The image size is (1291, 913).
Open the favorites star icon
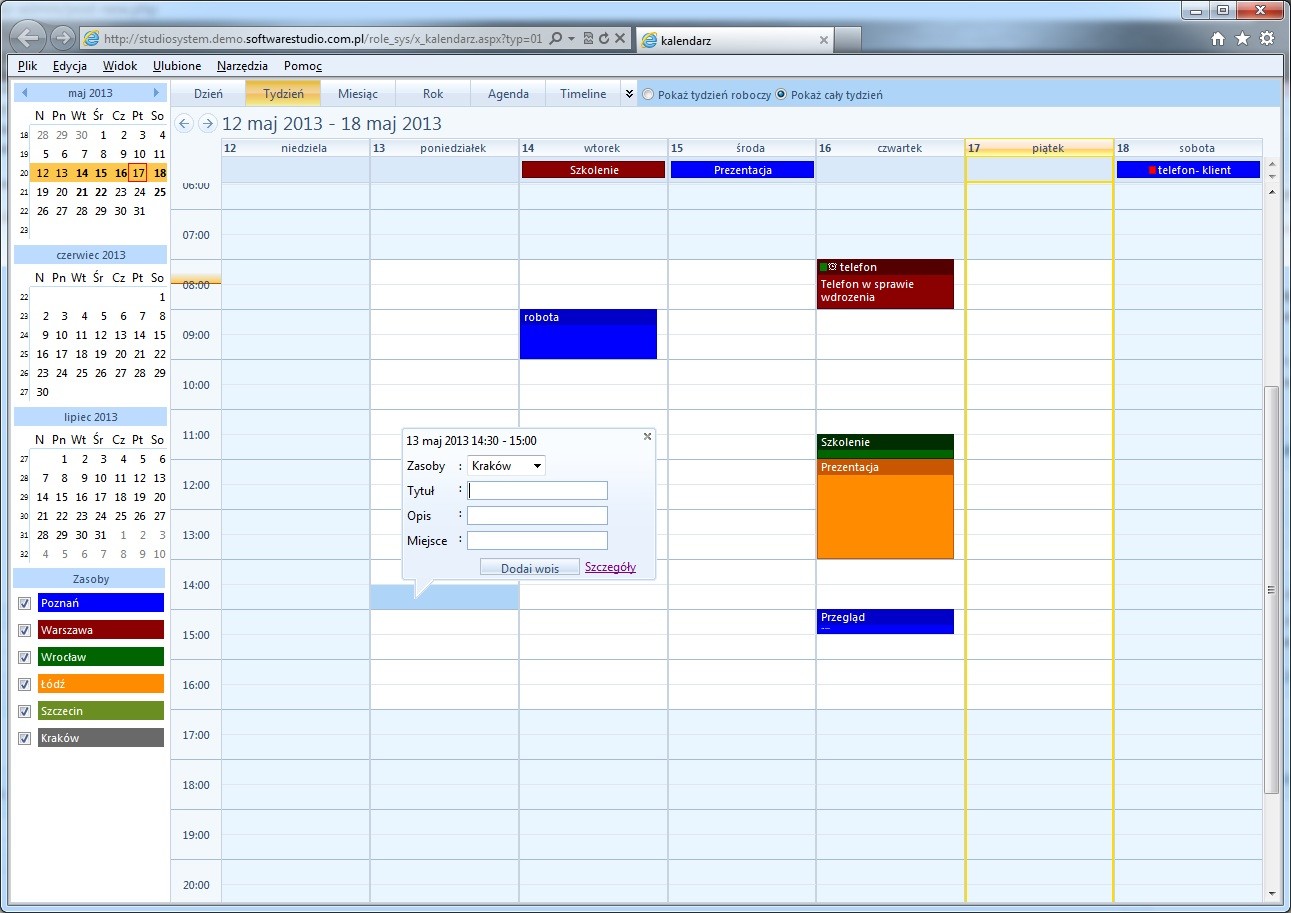coord(1242,39)
